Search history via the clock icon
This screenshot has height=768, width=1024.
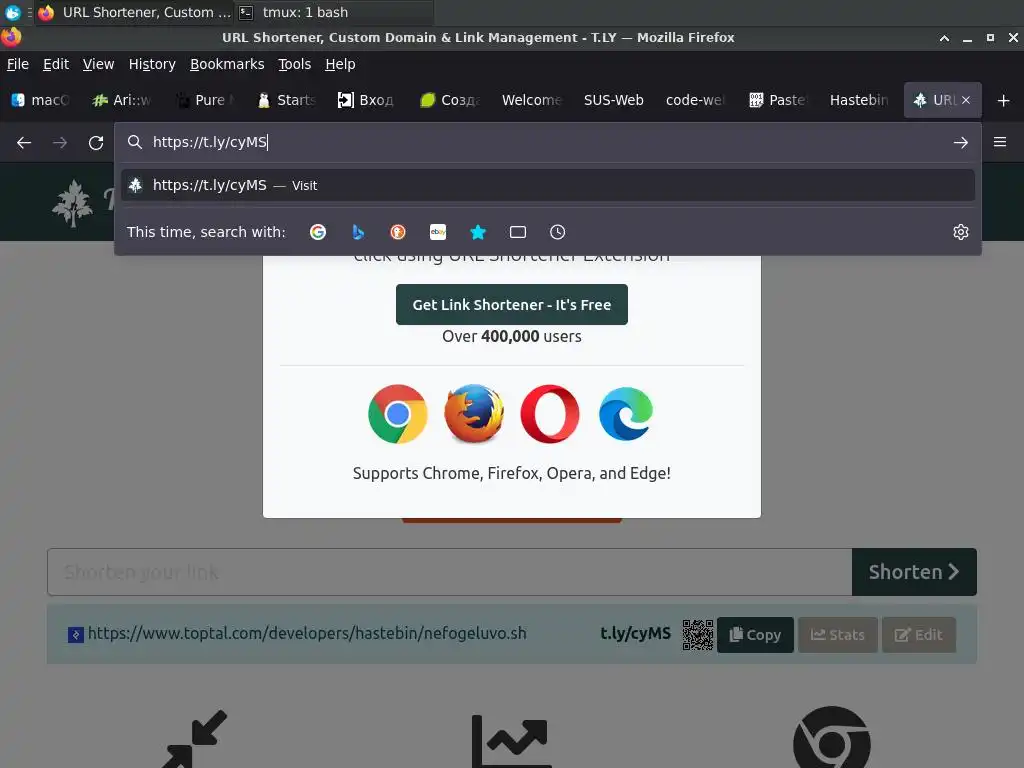coord(557,232)
